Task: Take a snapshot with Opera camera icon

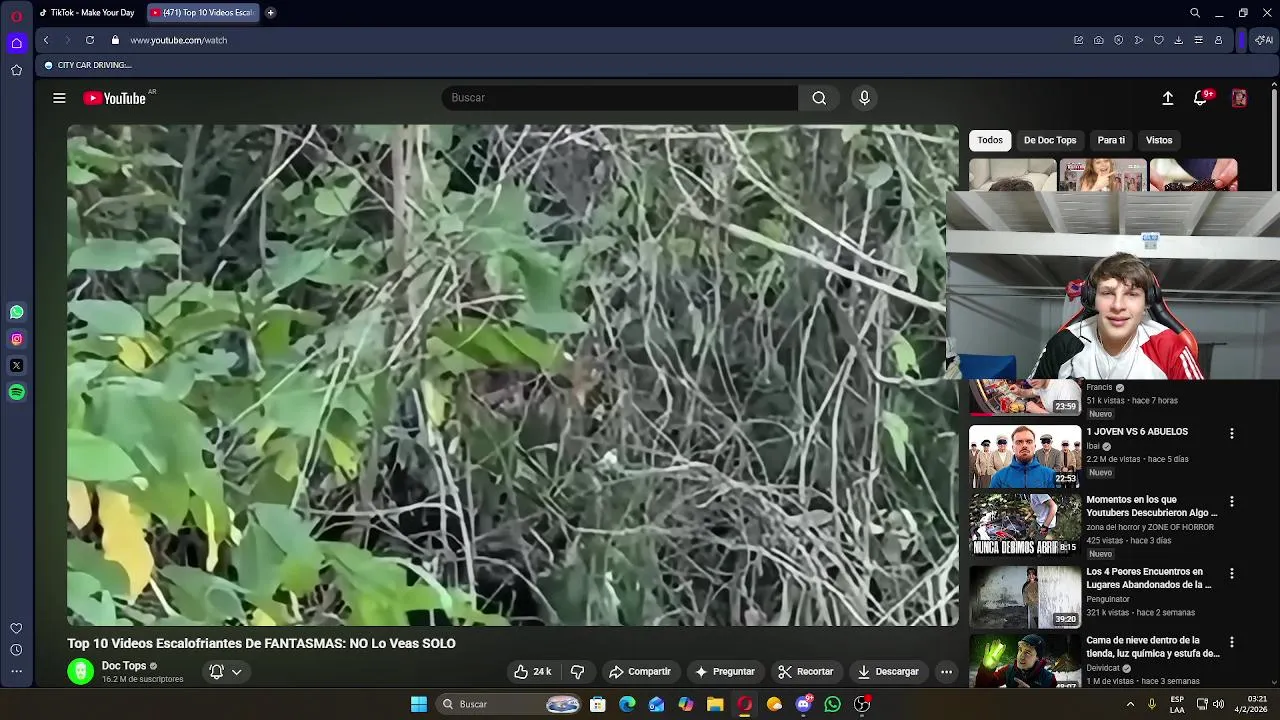Action: [x=1099, y=40]
